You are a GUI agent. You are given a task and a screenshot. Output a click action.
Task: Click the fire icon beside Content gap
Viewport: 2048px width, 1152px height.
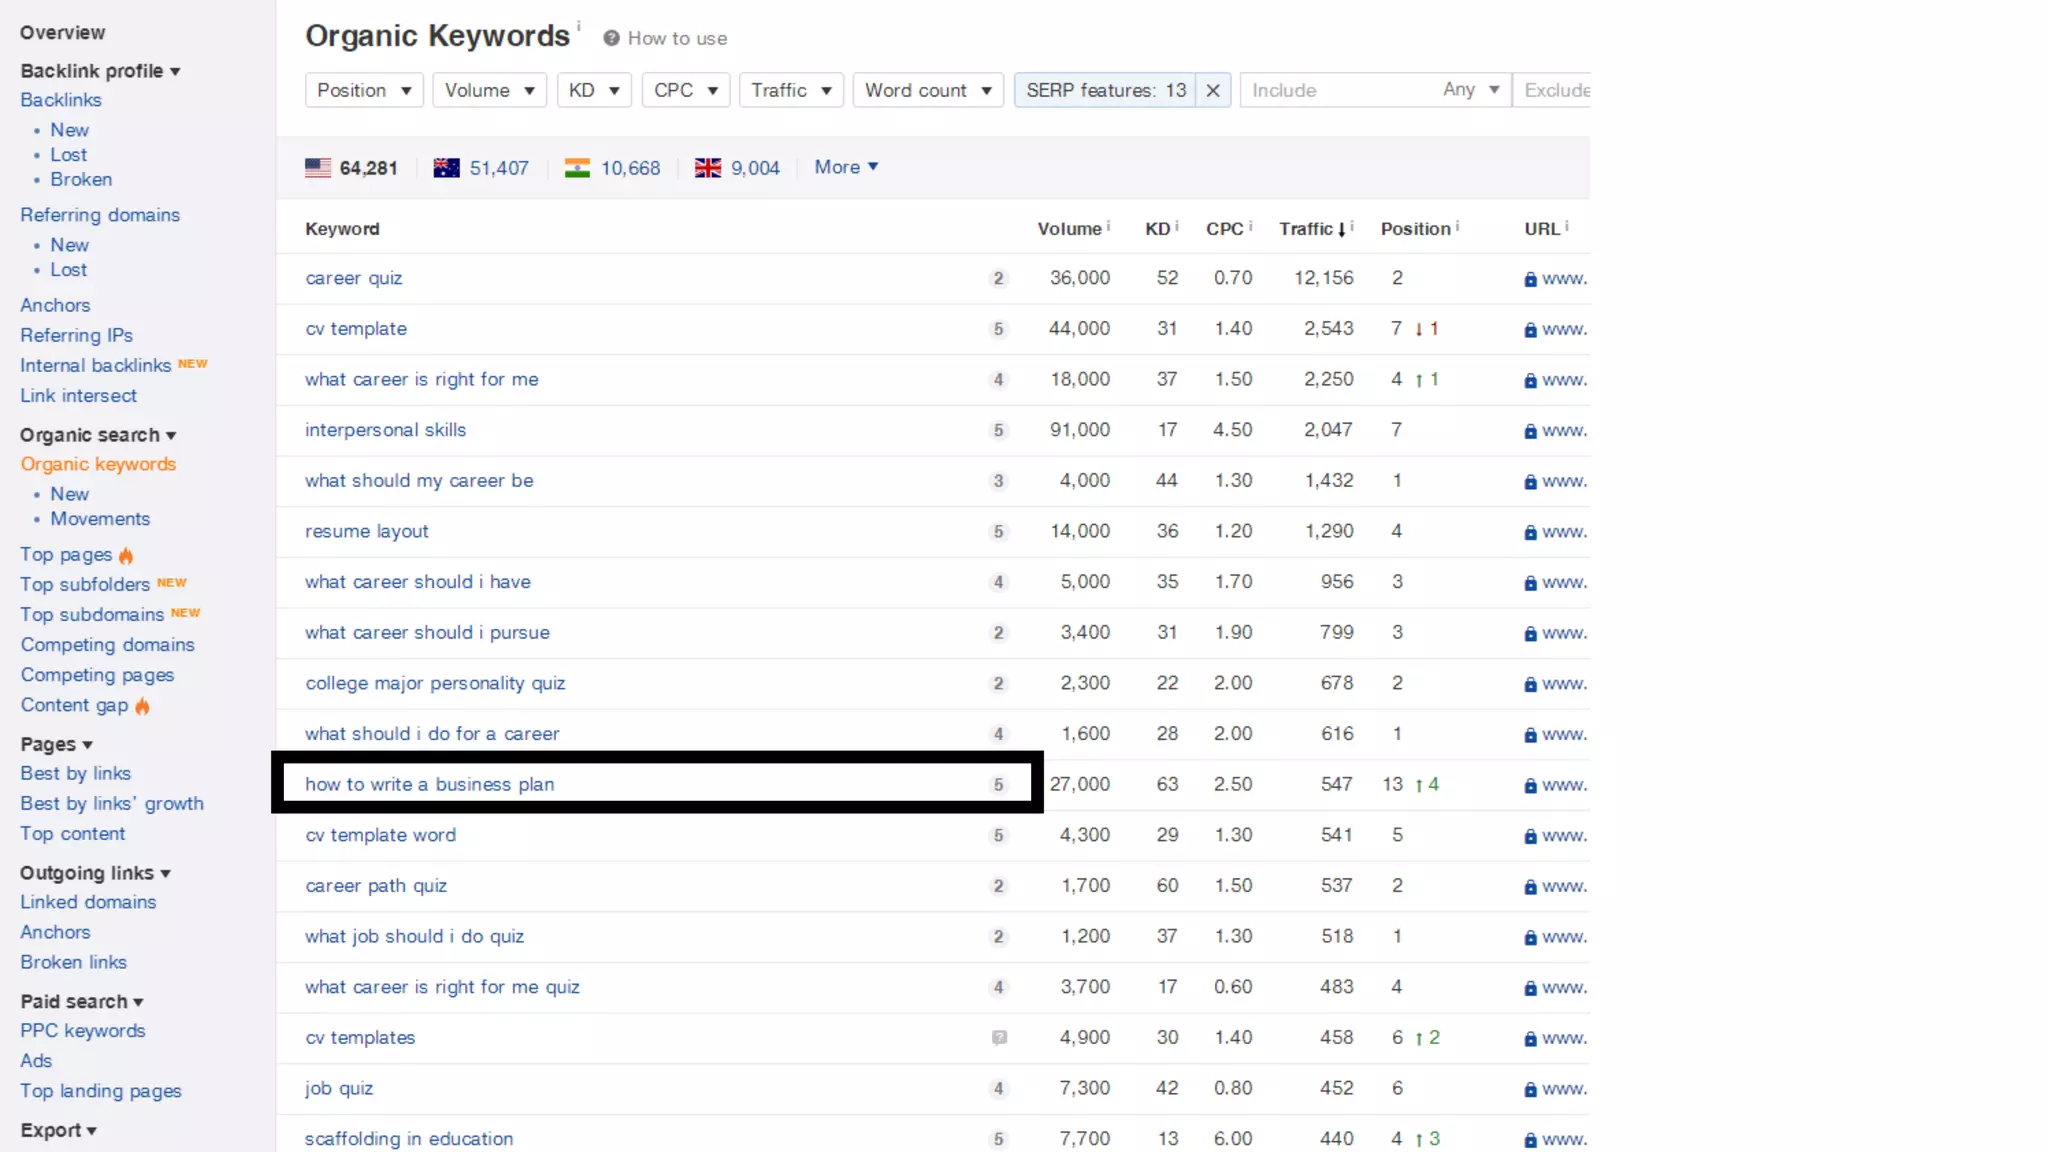[x=142, y=706]
